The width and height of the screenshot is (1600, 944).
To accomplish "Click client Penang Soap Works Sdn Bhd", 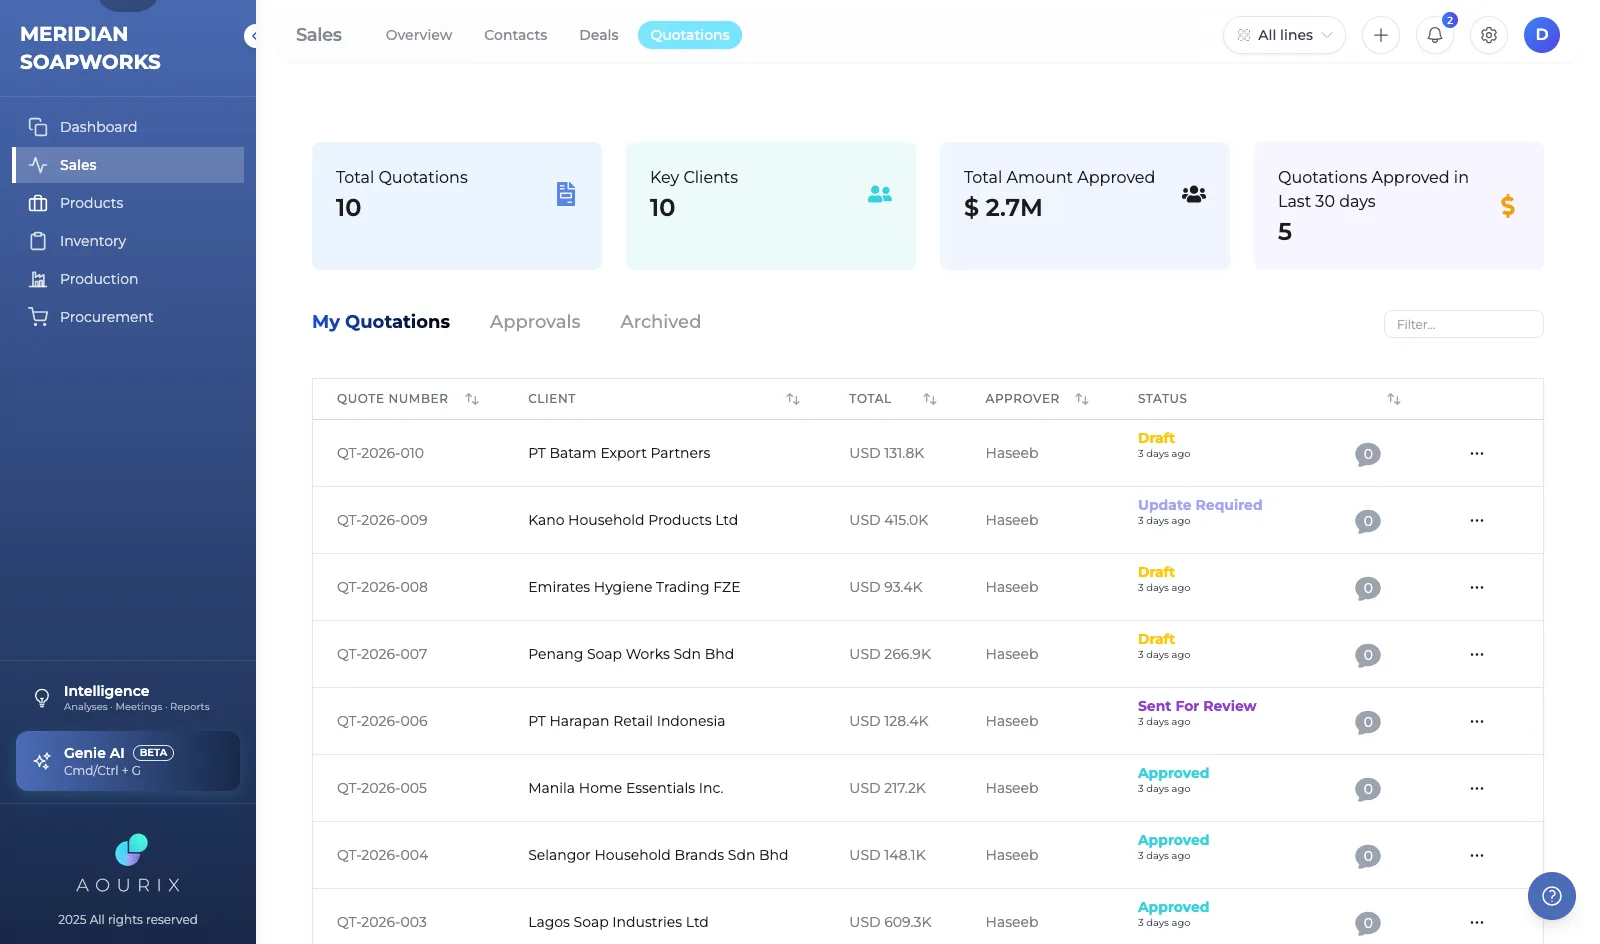I will point(631,654).
